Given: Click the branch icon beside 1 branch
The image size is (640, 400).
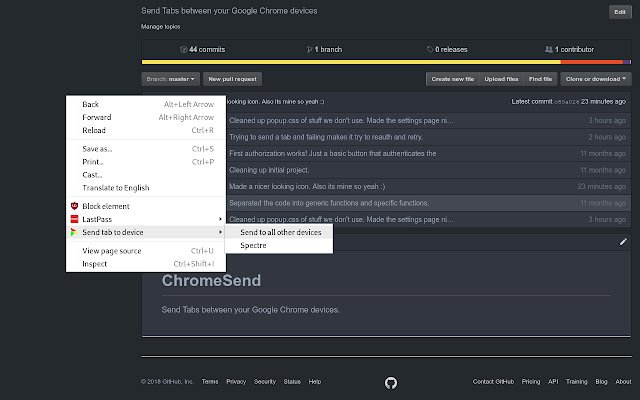Looking at the screenshot, I should click(x=309, y=49).
